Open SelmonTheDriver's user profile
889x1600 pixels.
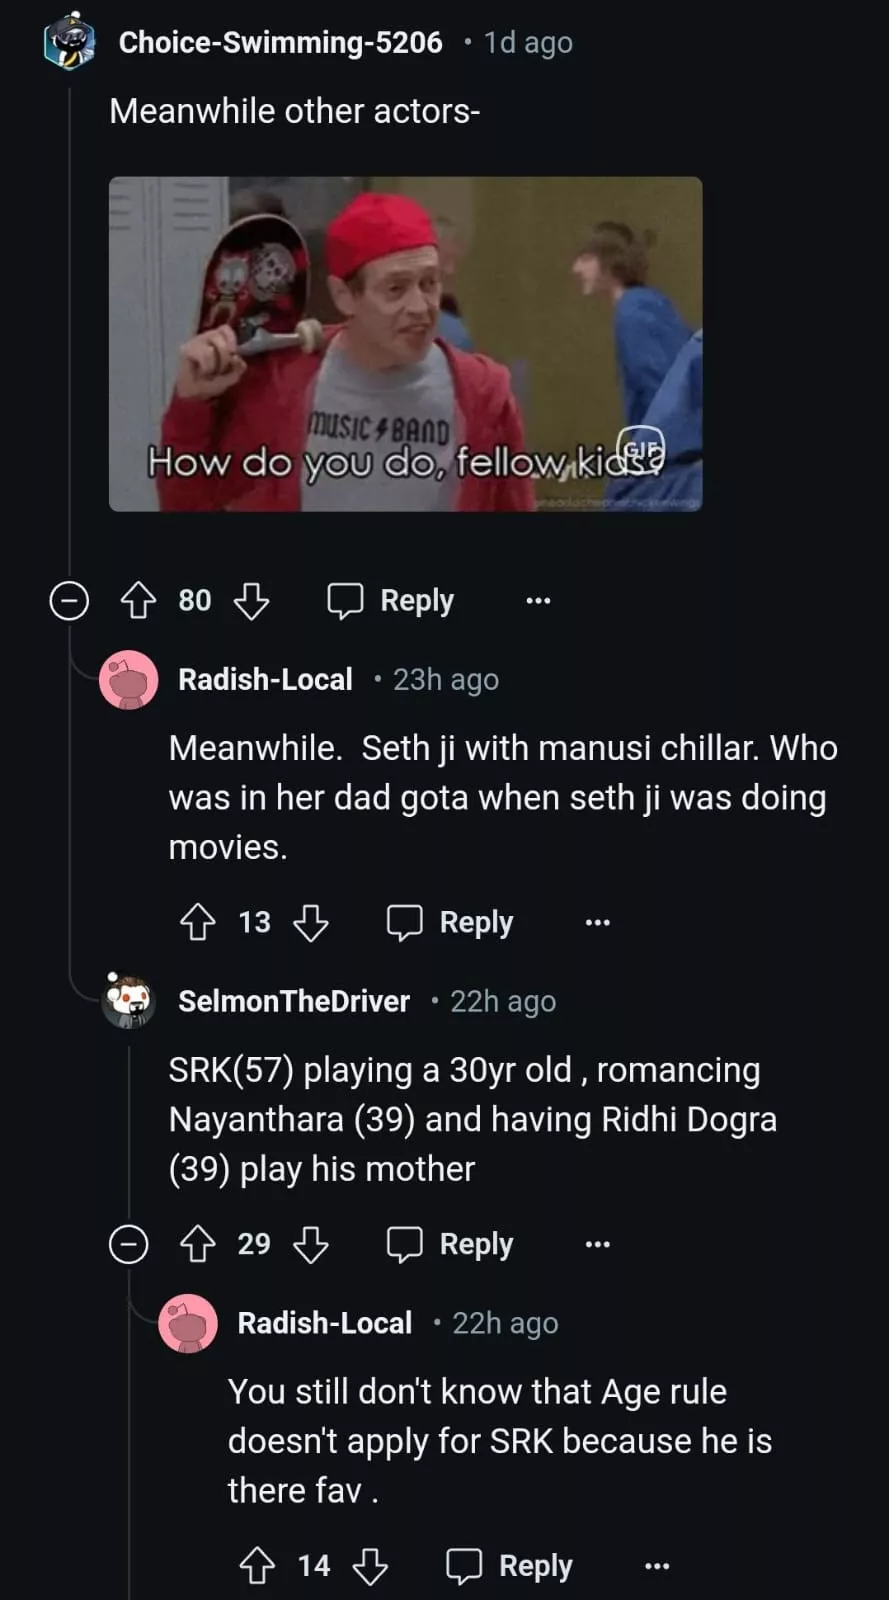[x=294, y=1001]
